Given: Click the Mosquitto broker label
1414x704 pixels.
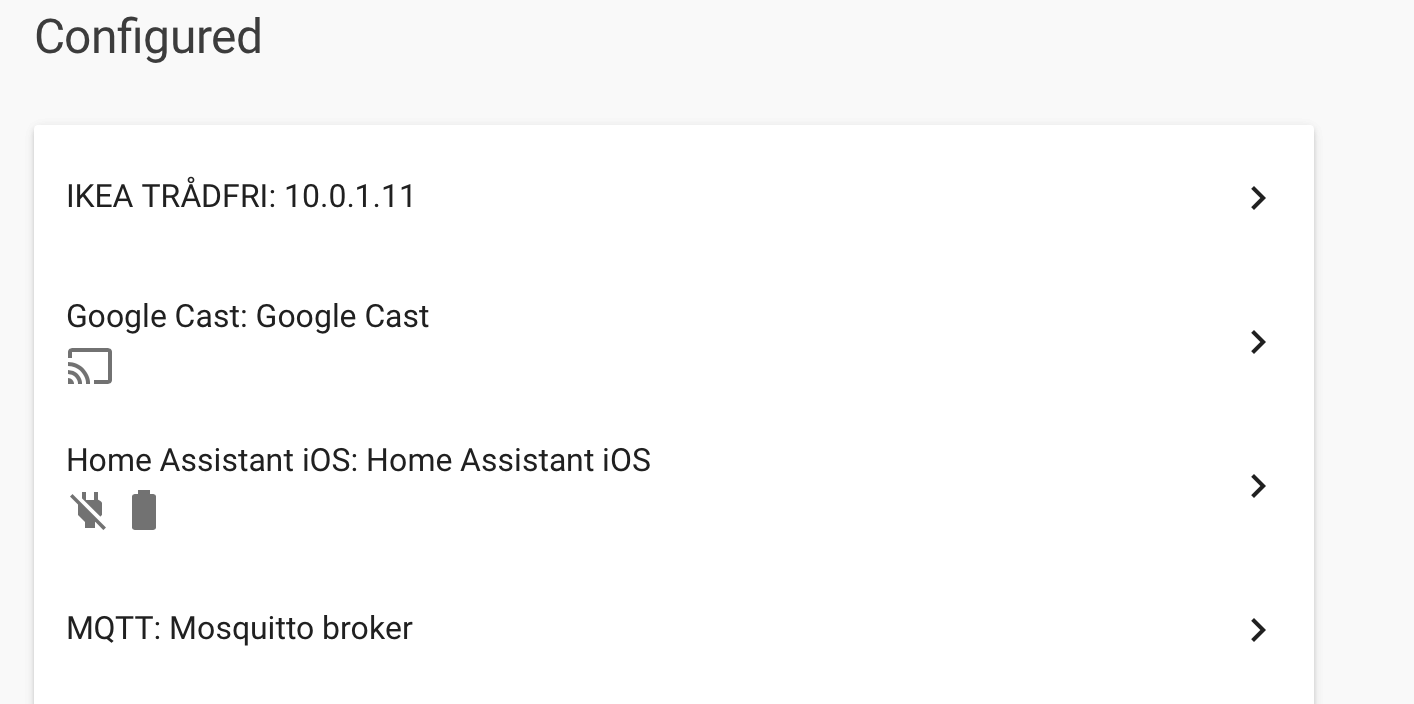Looking at the screenshot, I should [x=291, y=629].
